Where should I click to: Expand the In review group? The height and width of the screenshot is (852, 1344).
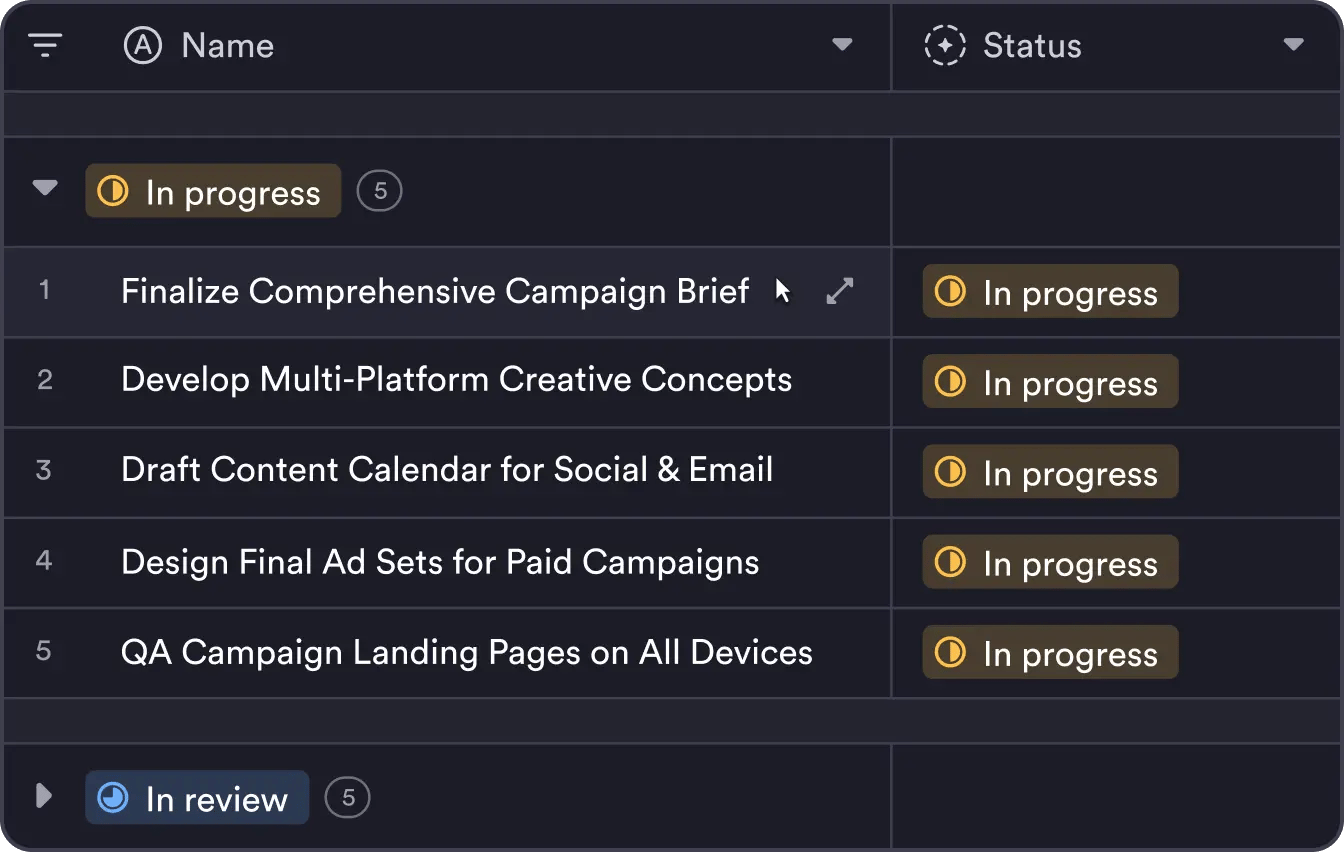[x=43, y=796]
